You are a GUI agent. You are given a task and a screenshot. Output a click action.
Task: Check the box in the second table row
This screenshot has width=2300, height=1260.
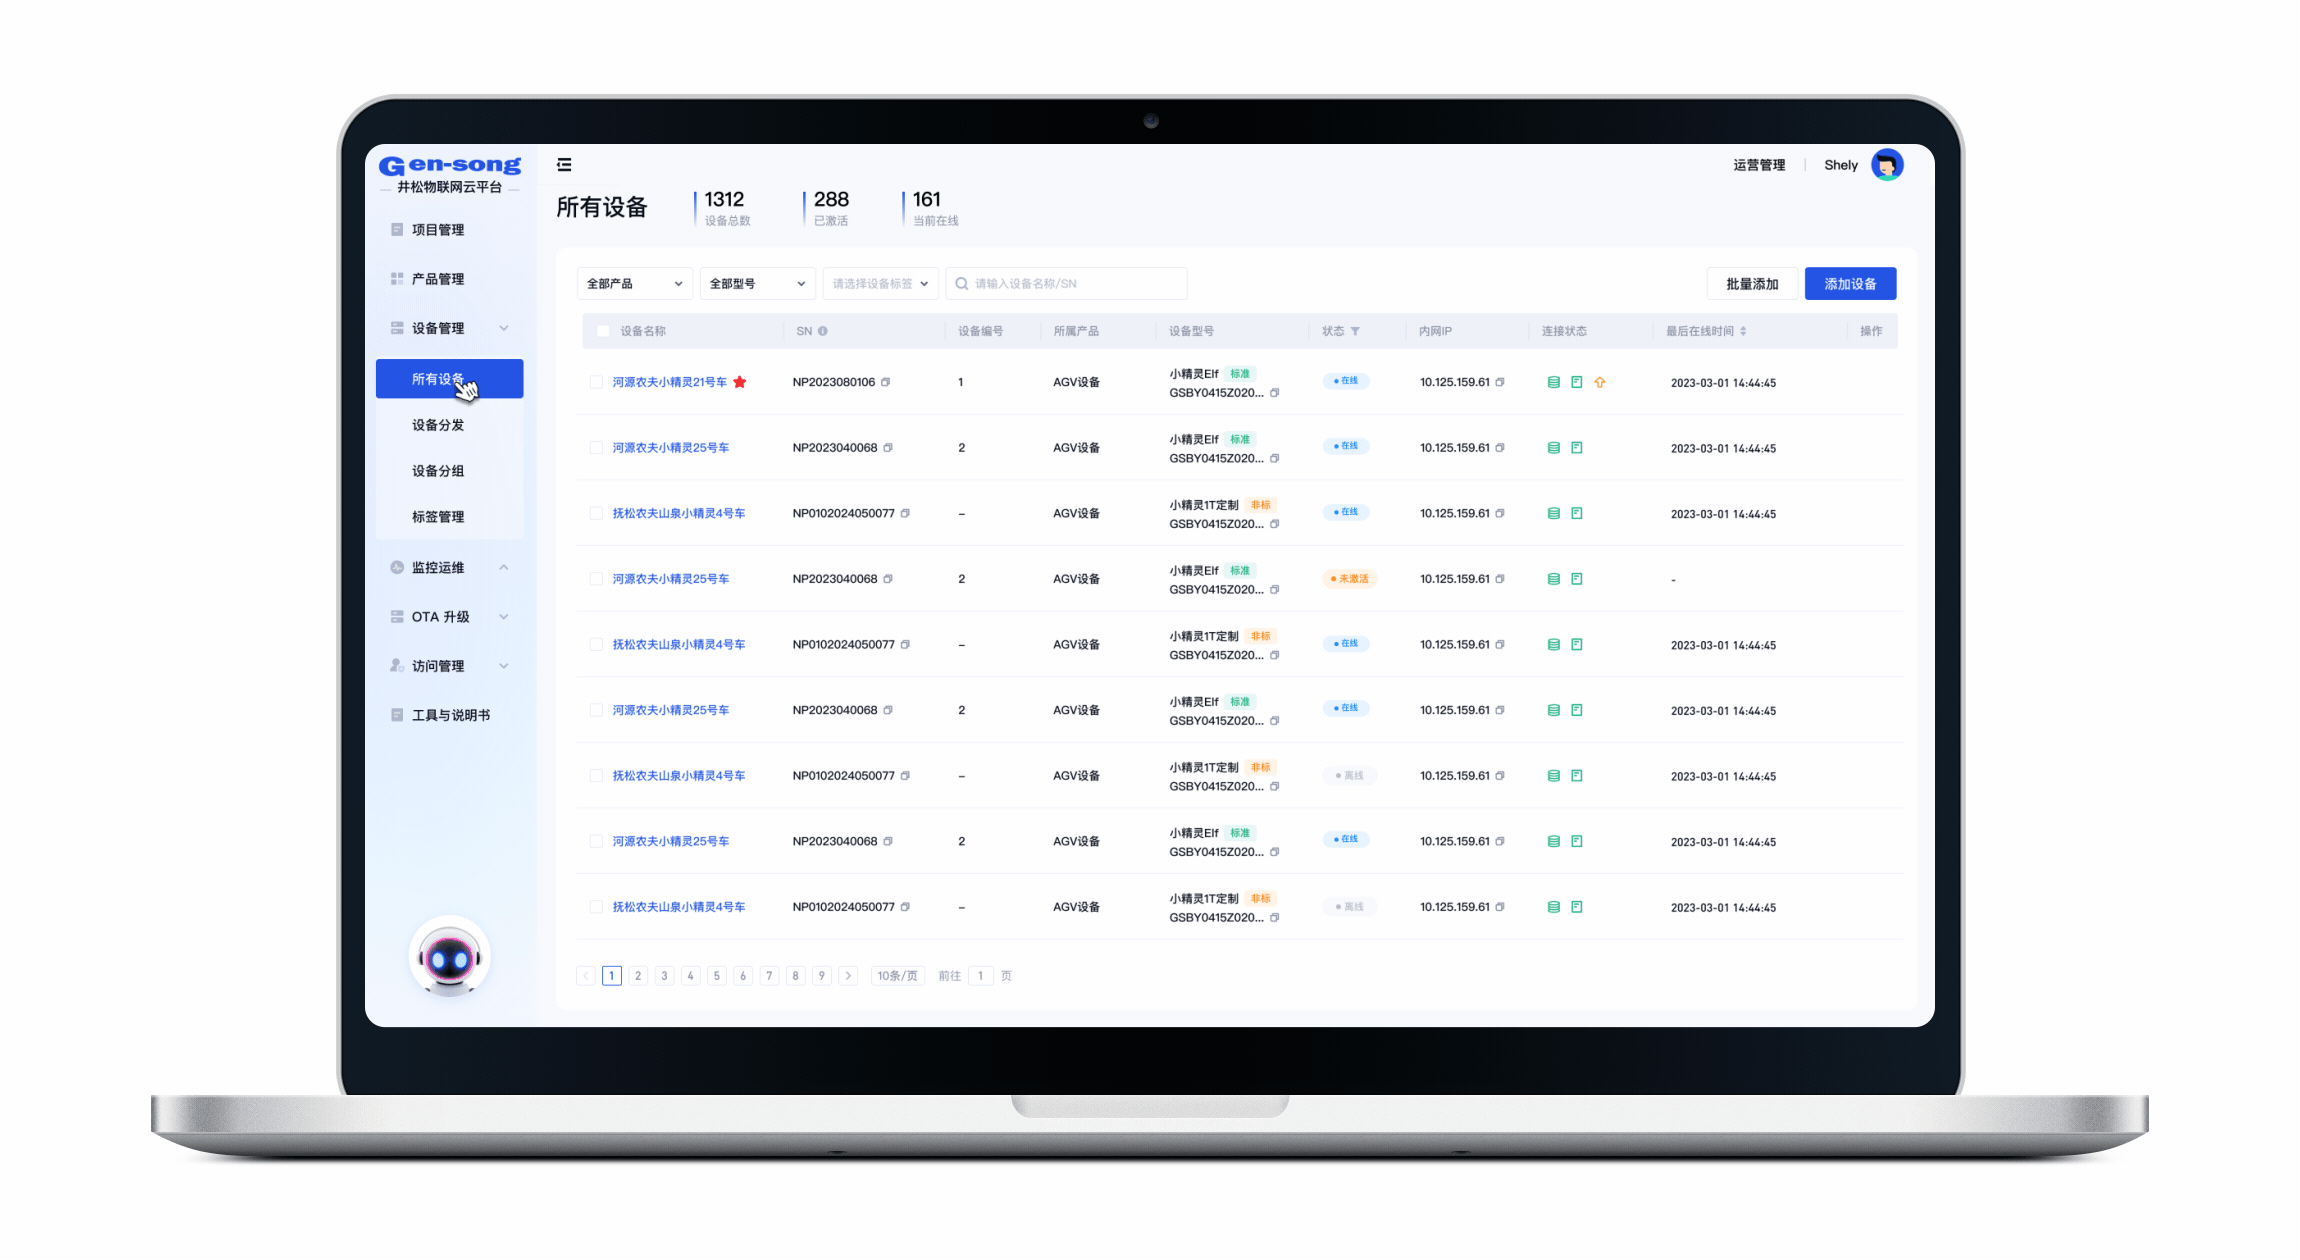[x=596, y=448]
